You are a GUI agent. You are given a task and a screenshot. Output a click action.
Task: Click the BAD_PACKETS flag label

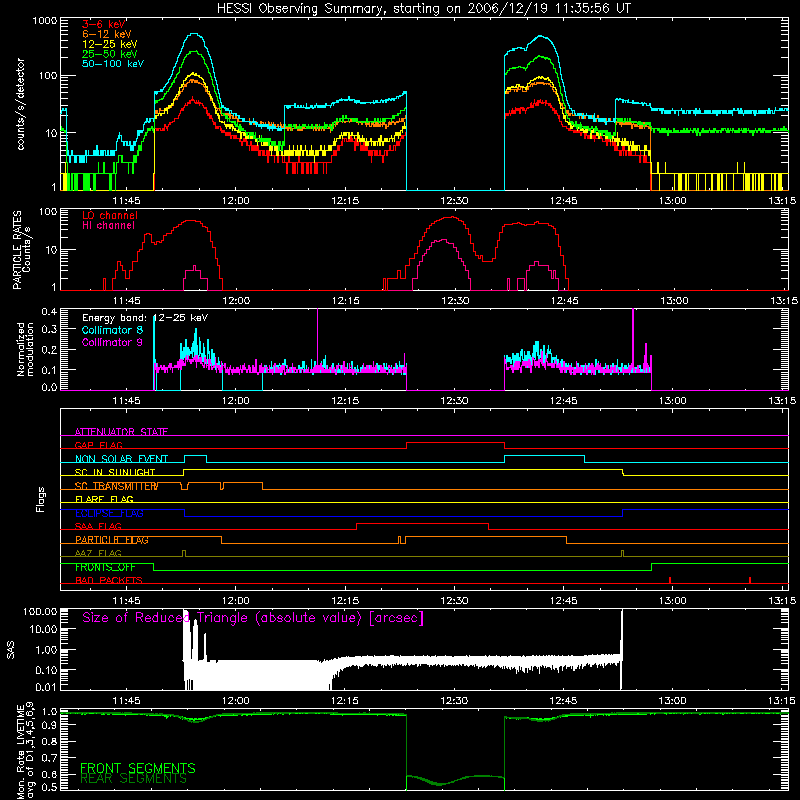click(109, 580)
